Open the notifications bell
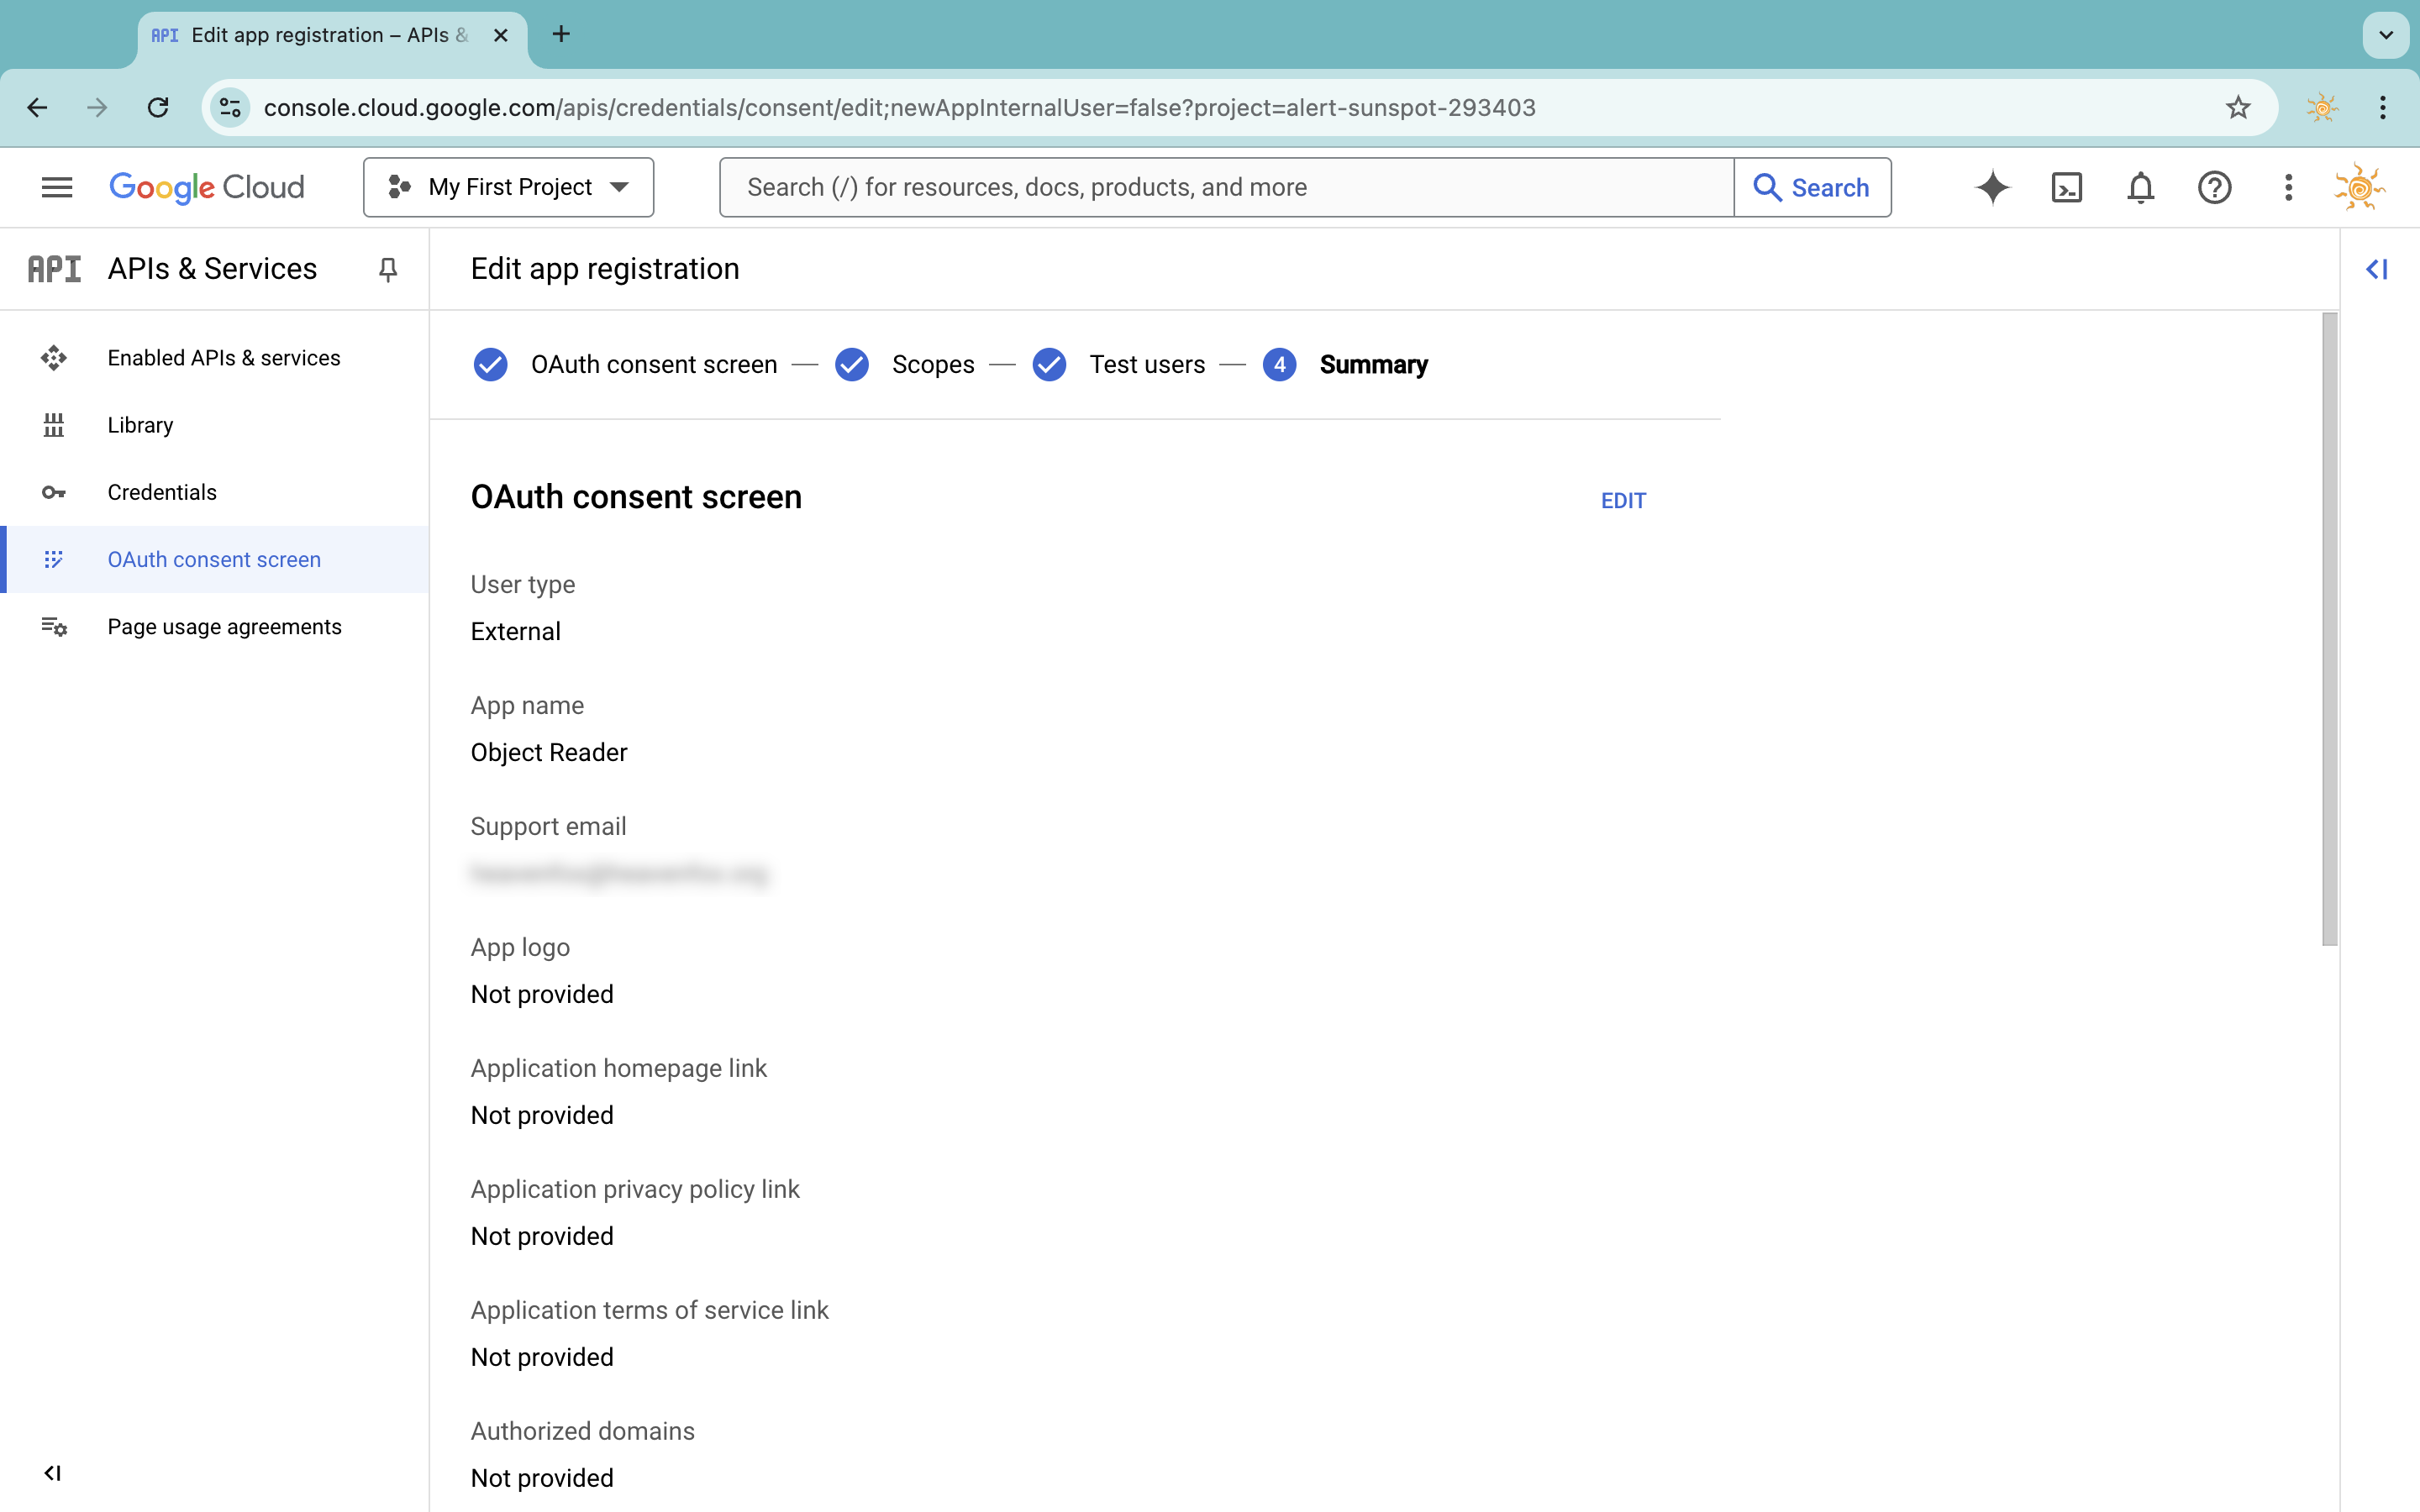This screenshot has width=2420, height=1512. [x=2140, y=187]
